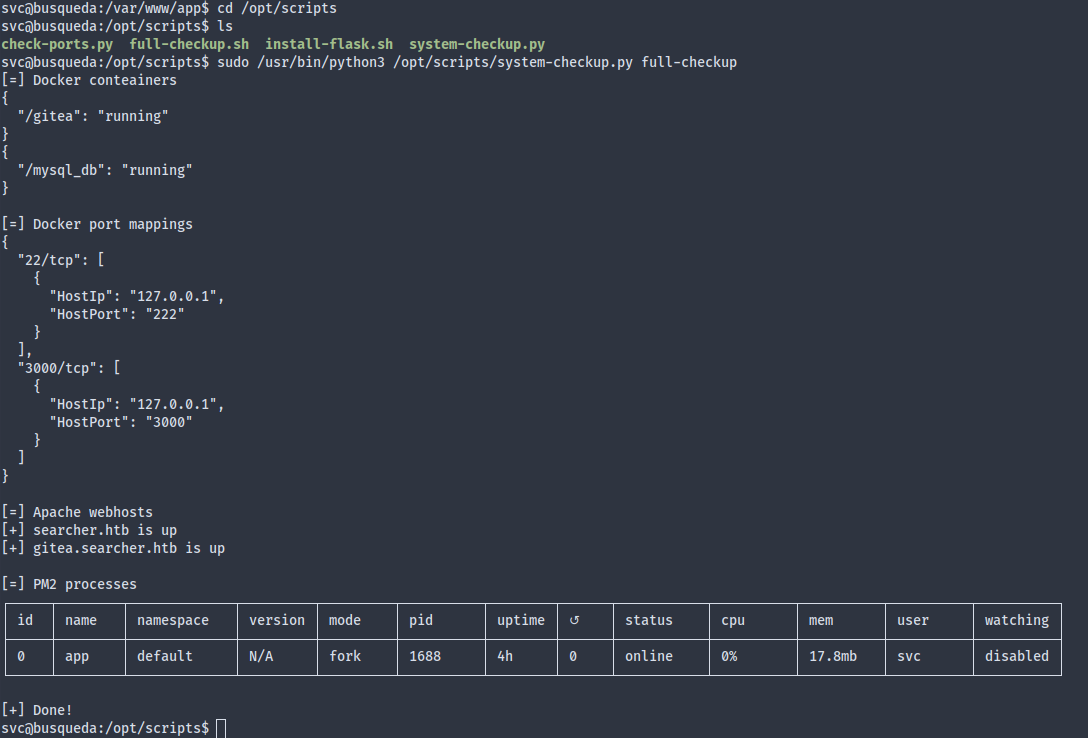Click green system-checkup.py in ls output
Image resolution: width=1088 pixels, height=738 pixels.
pos(477,44)
